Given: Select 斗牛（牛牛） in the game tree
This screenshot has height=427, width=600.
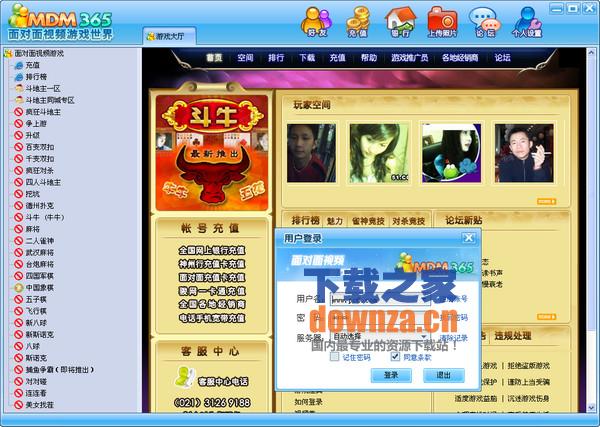Looking at the screenshot, I should pos(45,217).
